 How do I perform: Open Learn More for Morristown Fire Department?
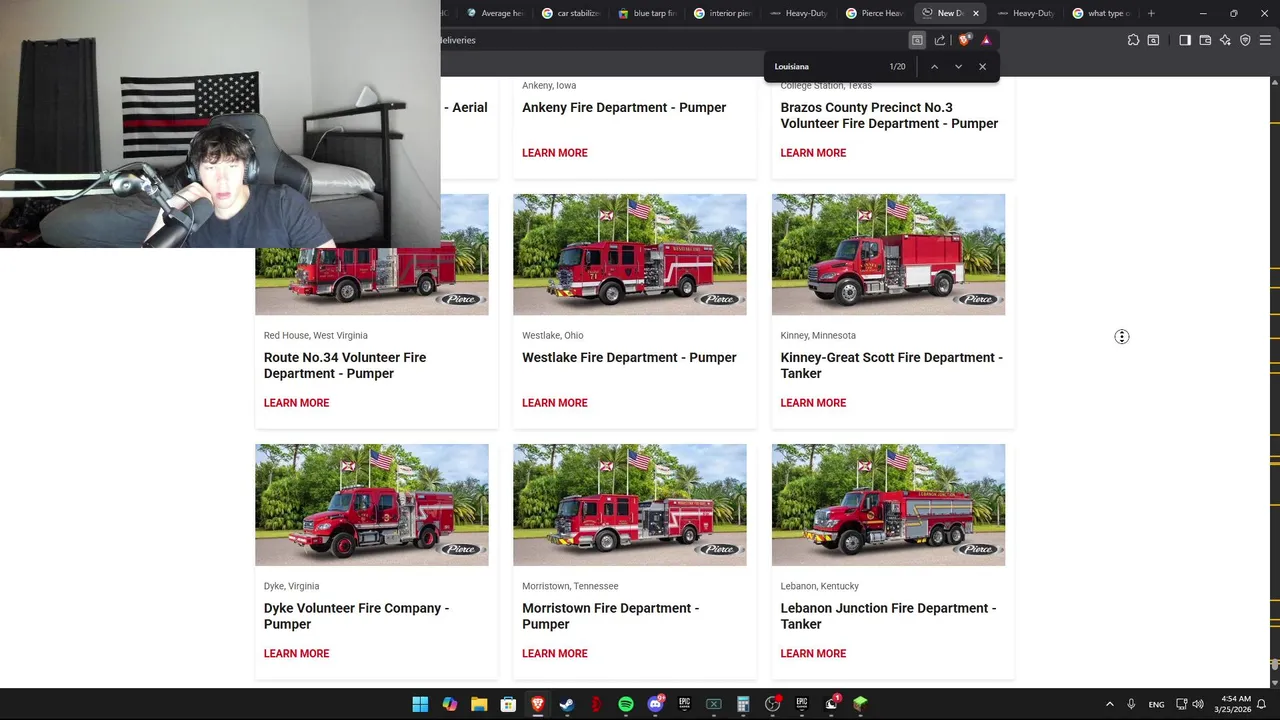[555, 654]
